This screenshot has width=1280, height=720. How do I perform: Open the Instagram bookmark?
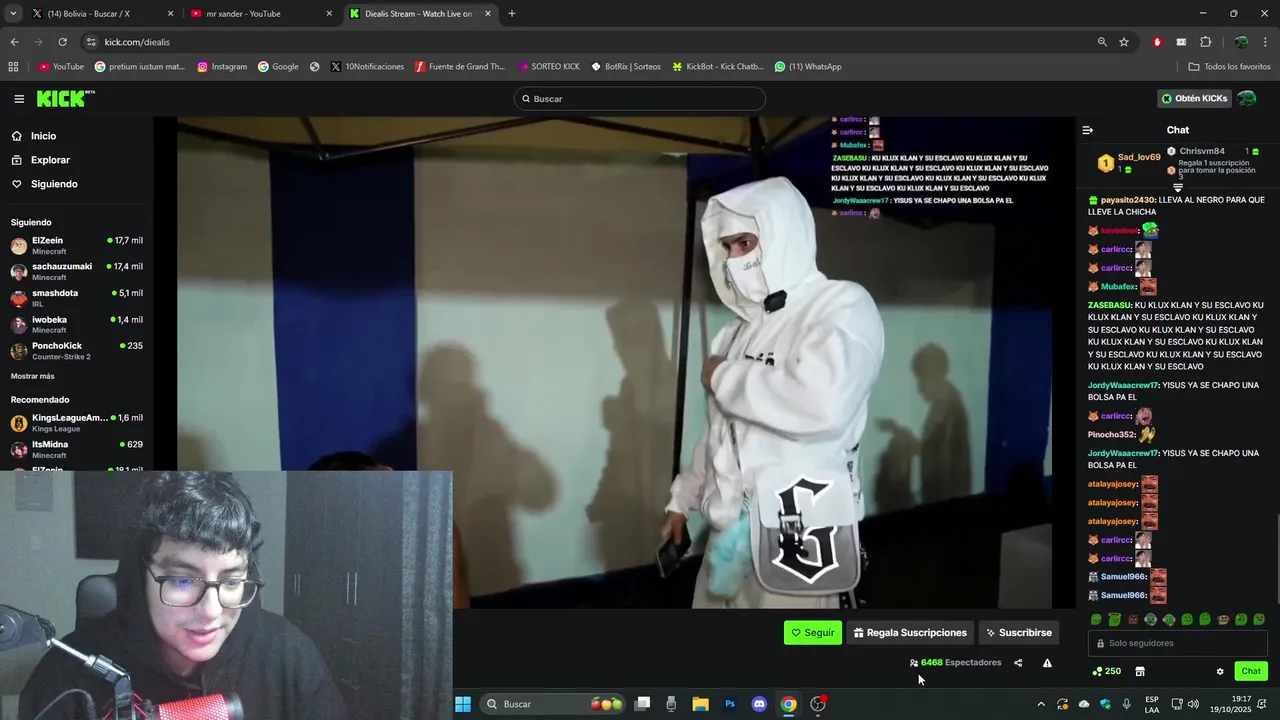click(x=222, y=67)
